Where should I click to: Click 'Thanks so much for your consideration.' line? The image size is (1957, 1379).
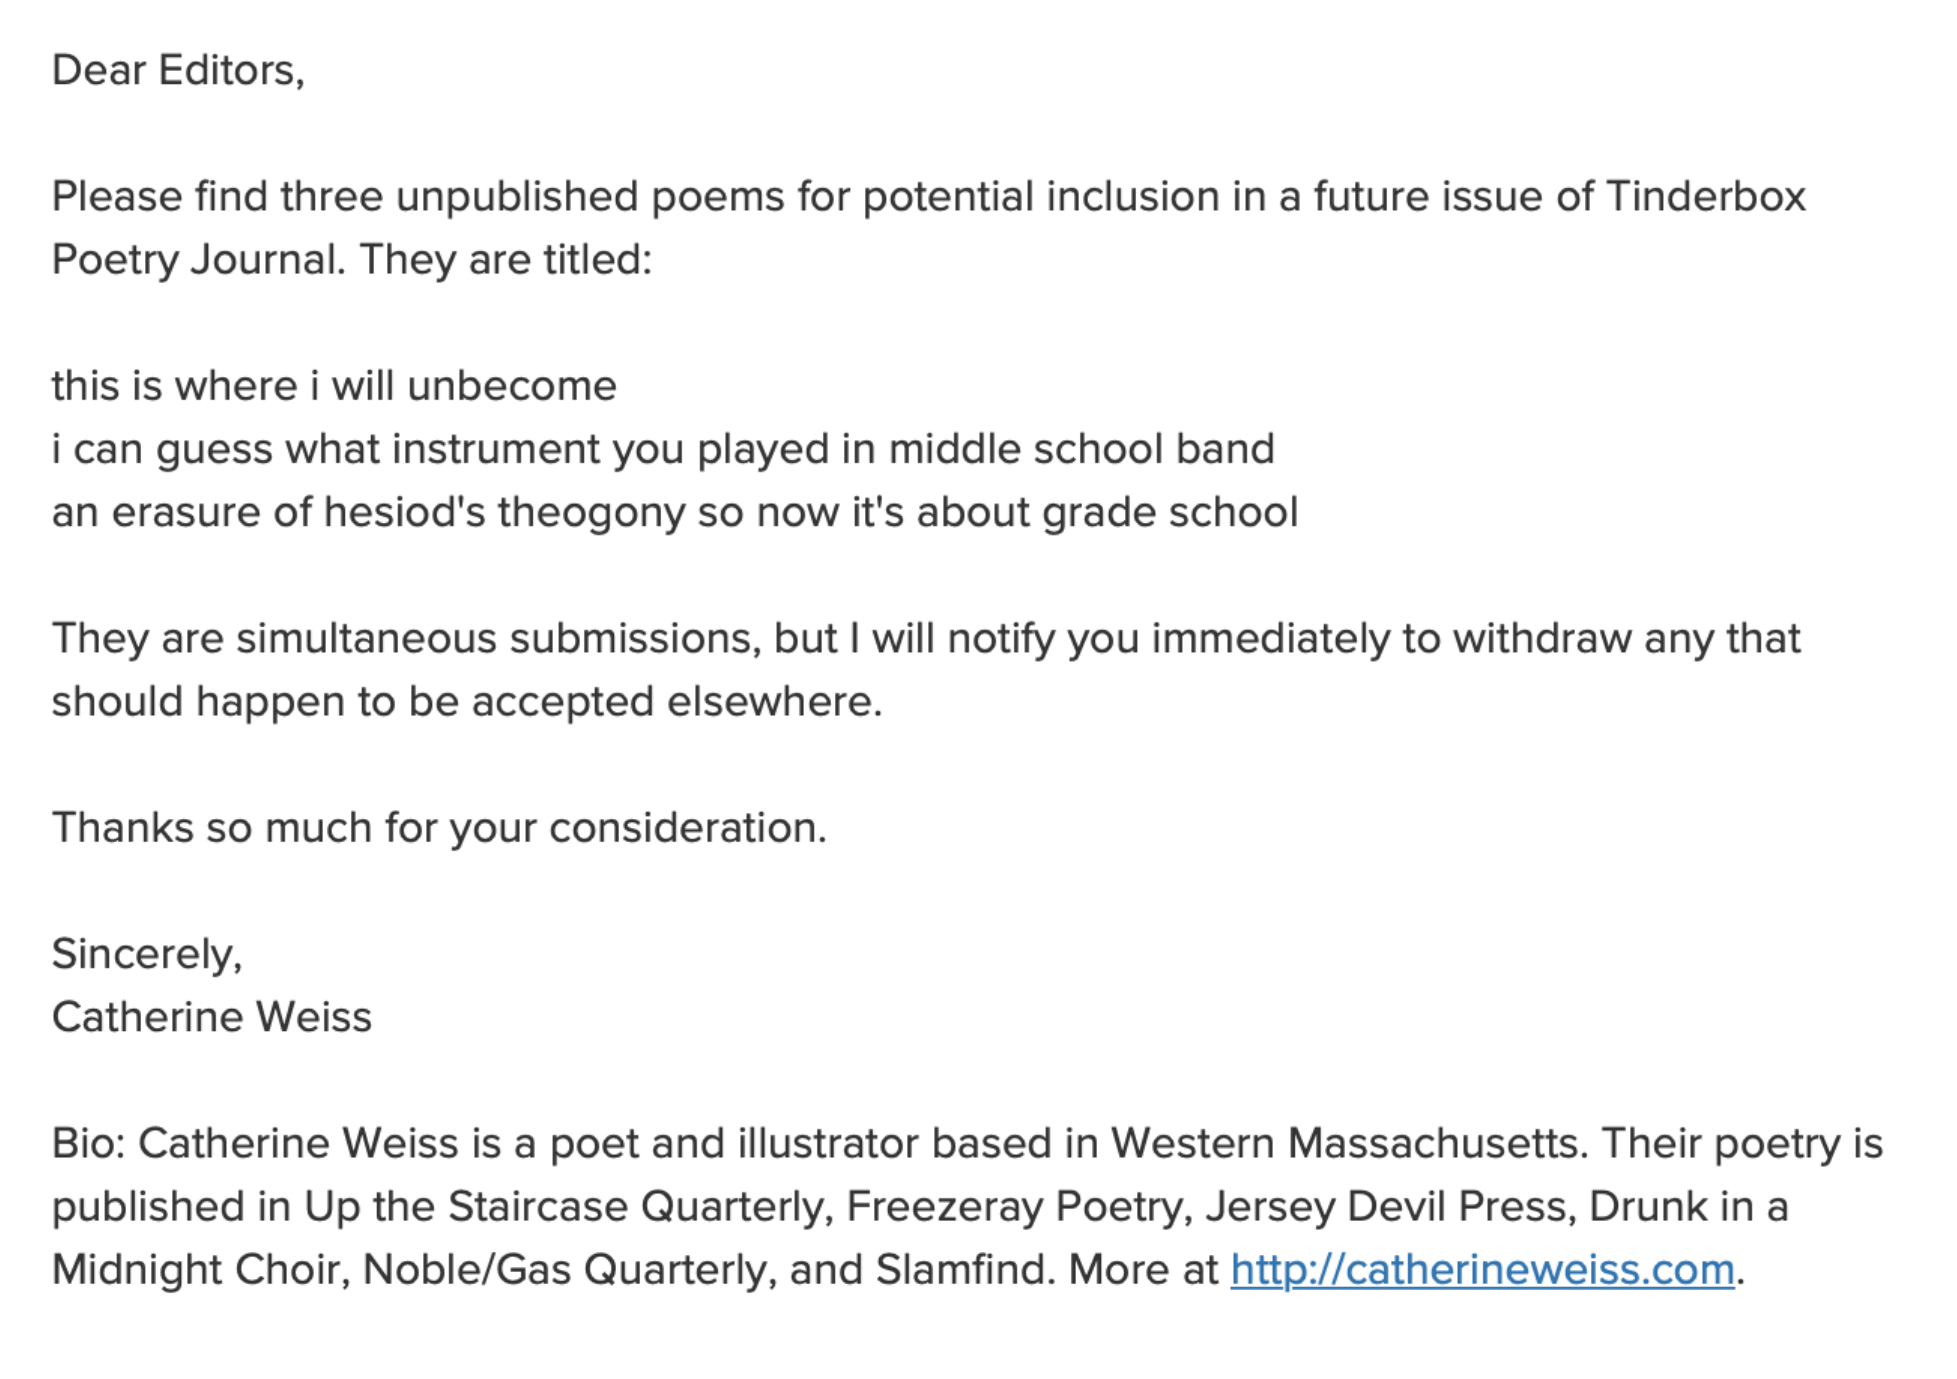click(439, 828)
